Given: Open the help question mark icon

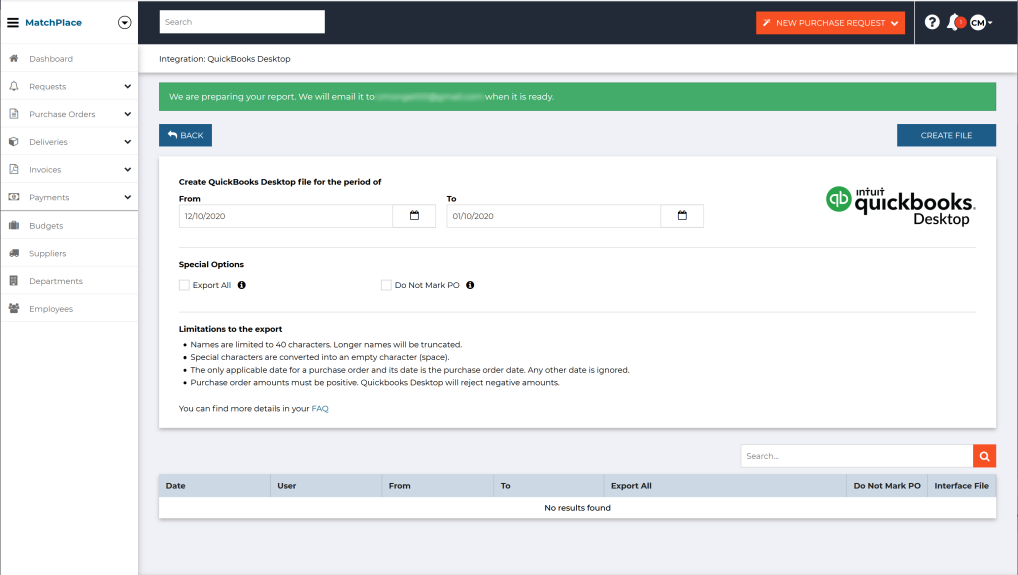Looking at the screenshot, I should [x=932, y=23].
